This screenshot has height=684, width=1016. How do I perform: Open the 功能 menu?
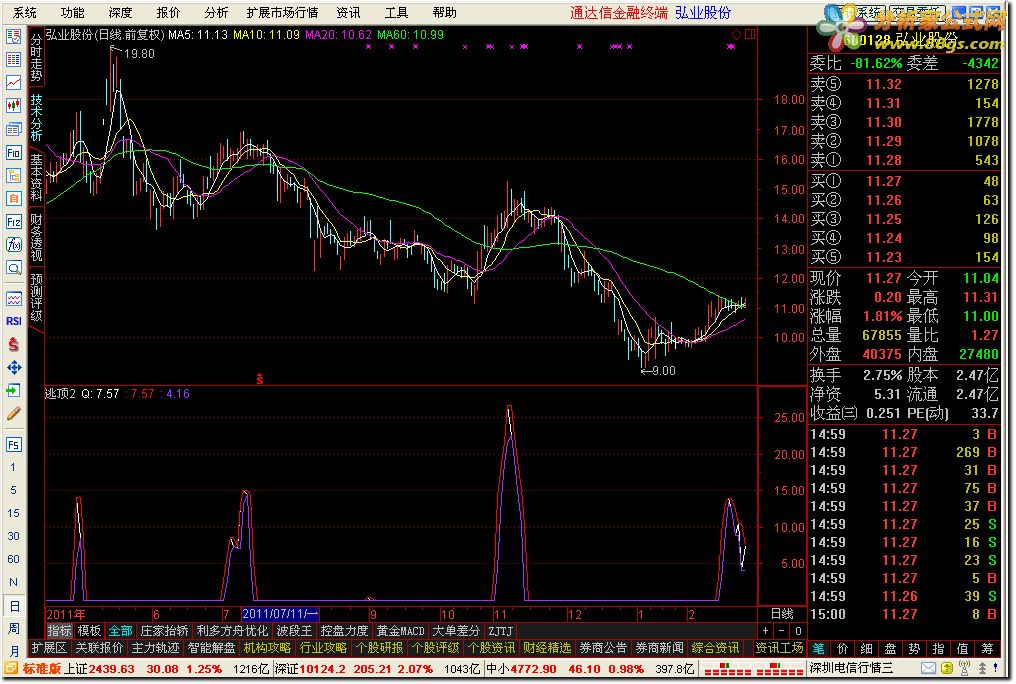[73, 12]
